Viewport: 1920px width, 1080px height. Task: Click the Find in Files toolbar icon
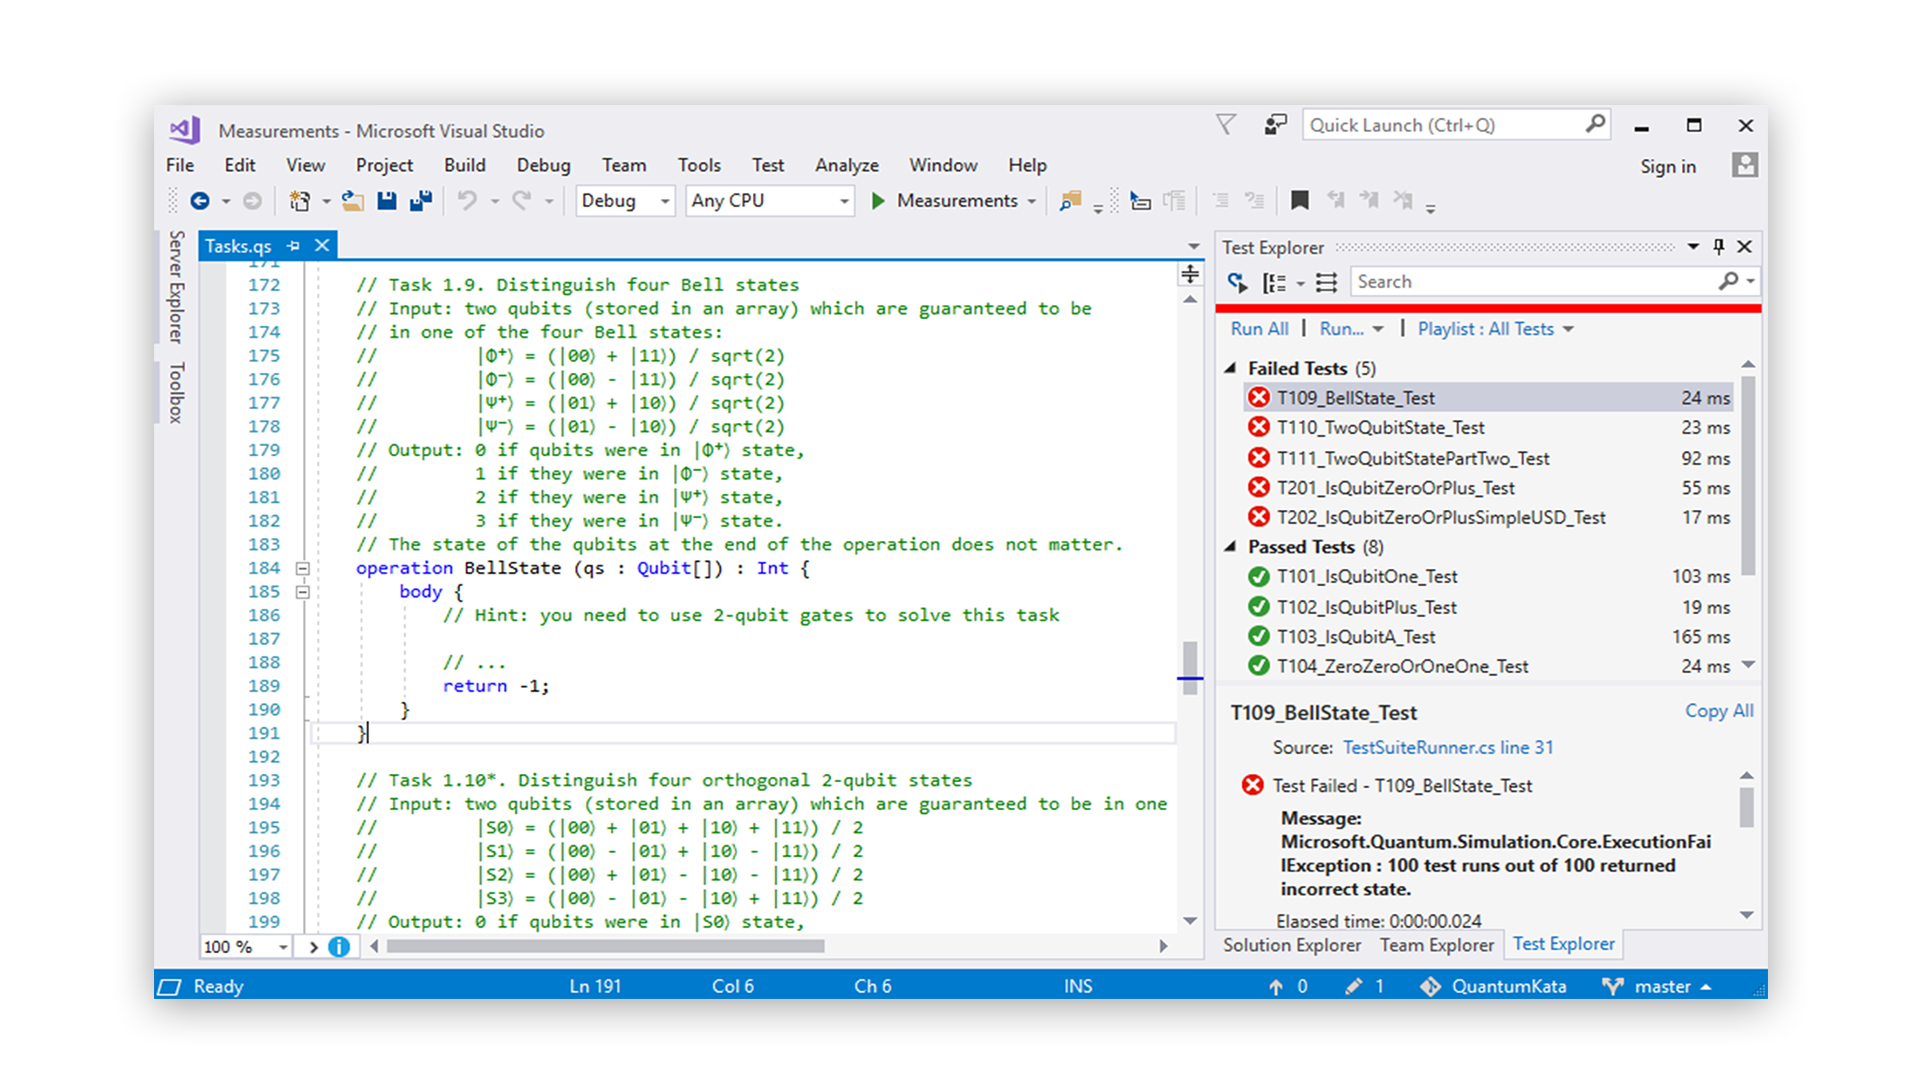point(1070,201)
